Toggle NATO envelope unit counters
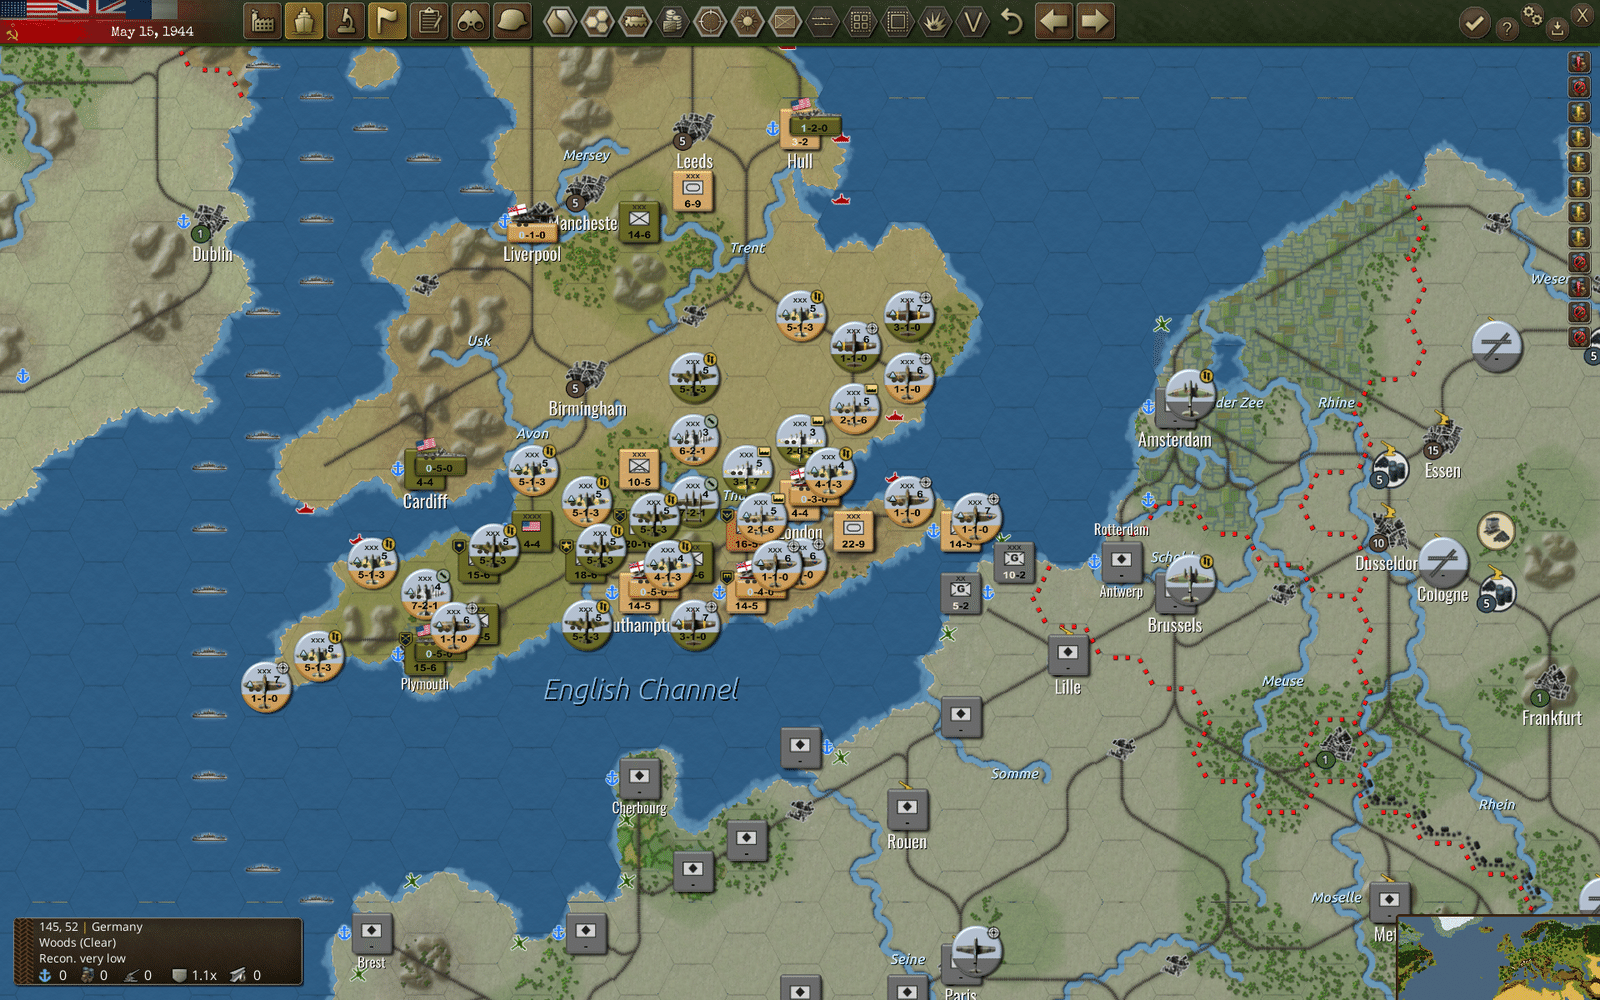Viewport: 1600px width, 1000px height. coord(786,21)
